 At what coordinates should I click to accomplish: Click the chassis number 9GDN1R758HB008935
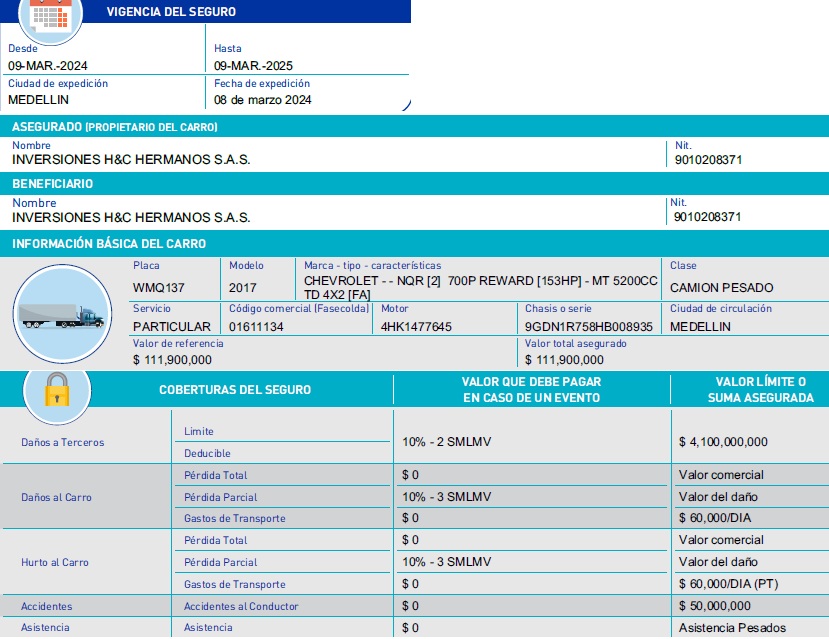pos(588,327)
